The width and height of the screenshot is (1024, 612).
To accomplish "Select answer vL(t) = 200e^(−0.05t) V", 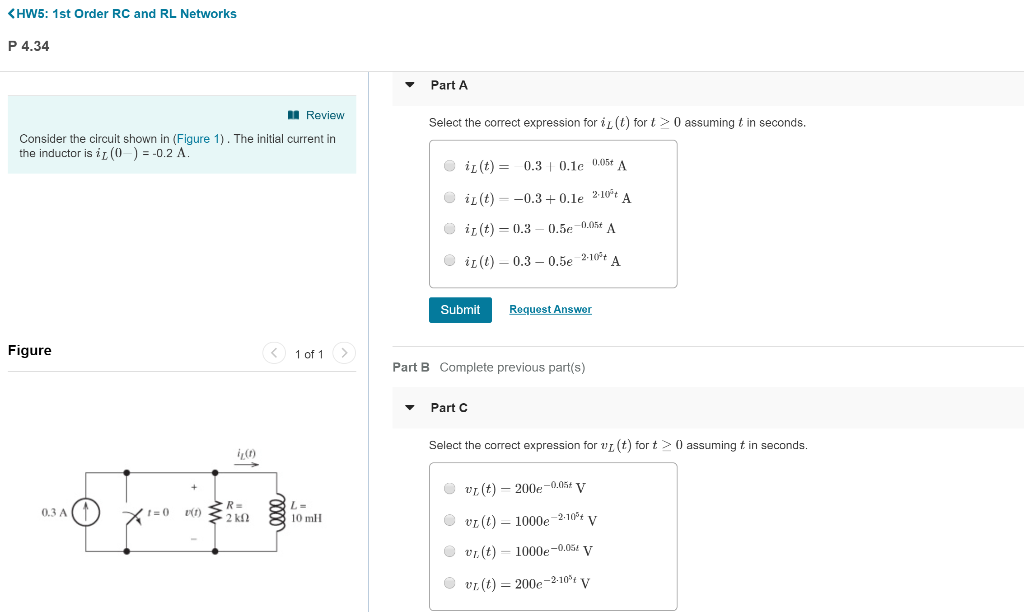I will [x=450, y=489].
